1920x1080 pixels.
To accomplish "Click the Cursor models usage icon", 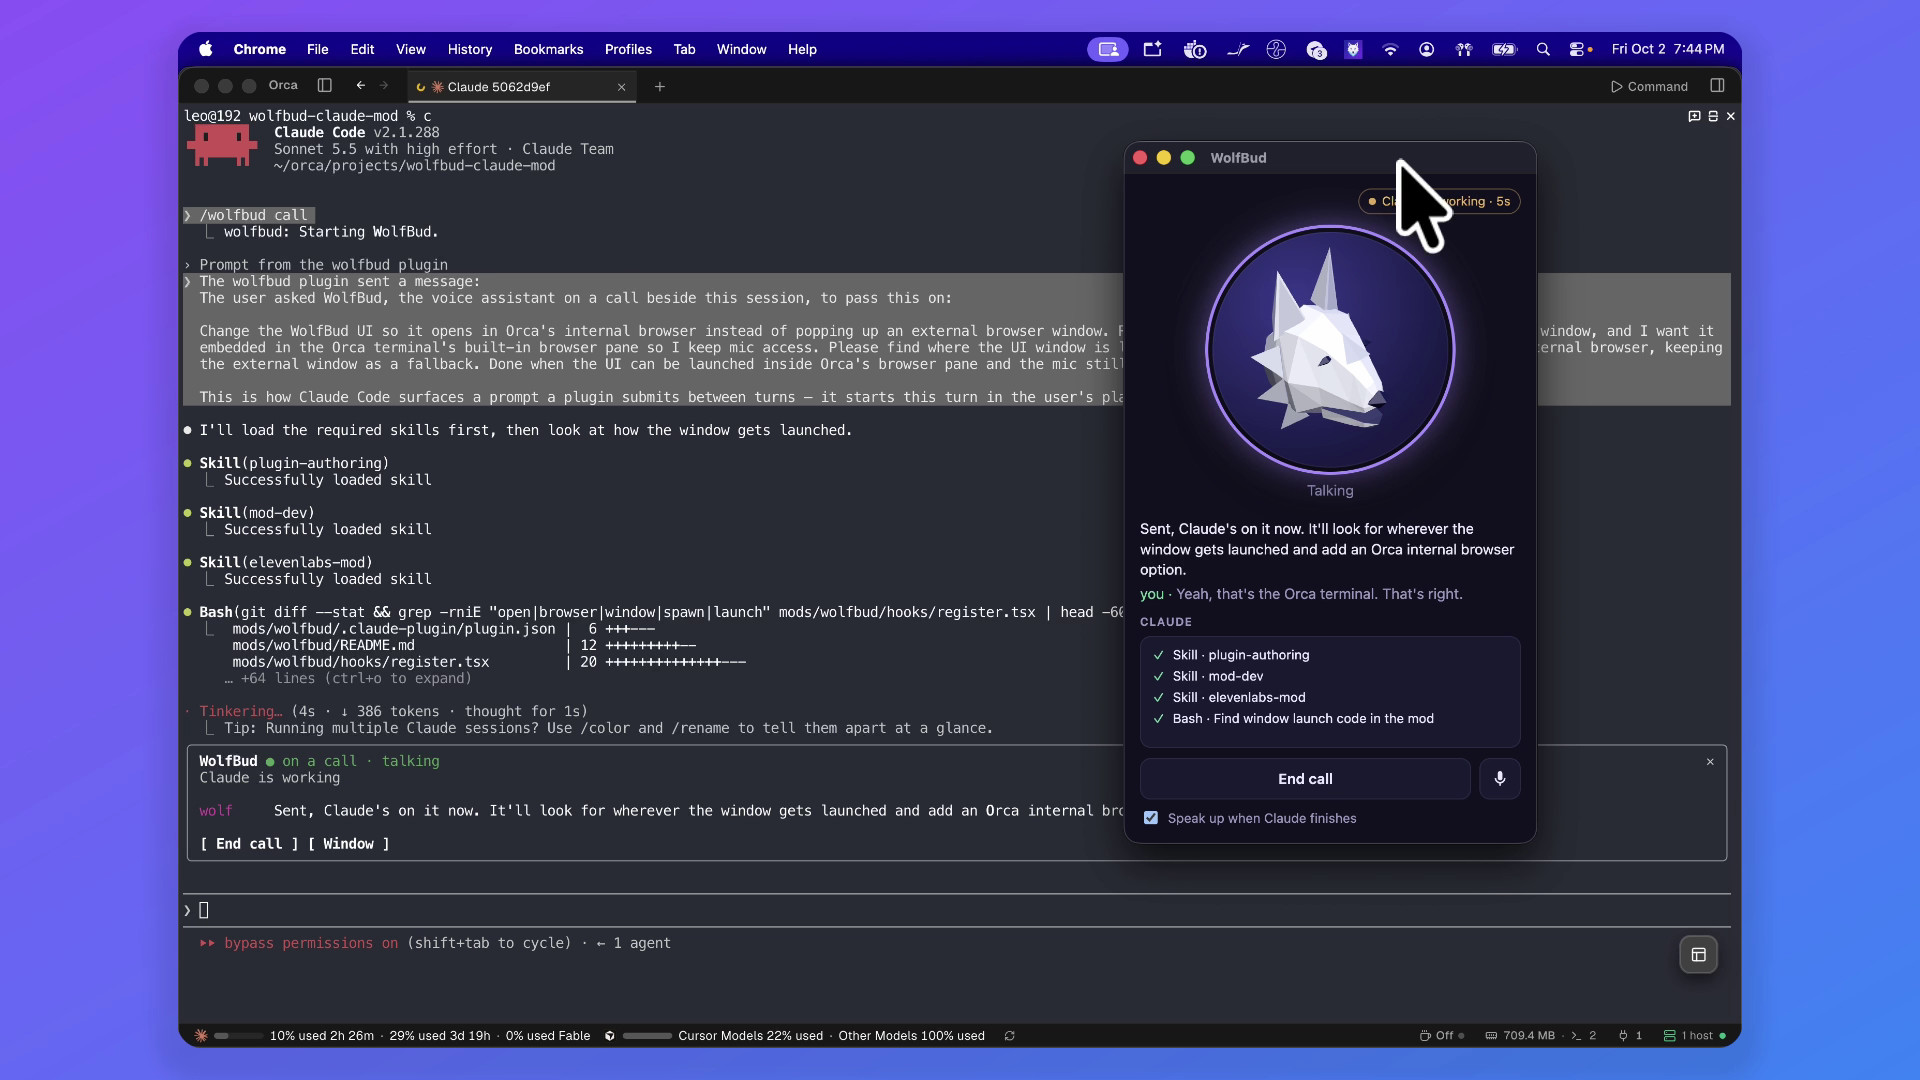I will (x=610, y=1036).
